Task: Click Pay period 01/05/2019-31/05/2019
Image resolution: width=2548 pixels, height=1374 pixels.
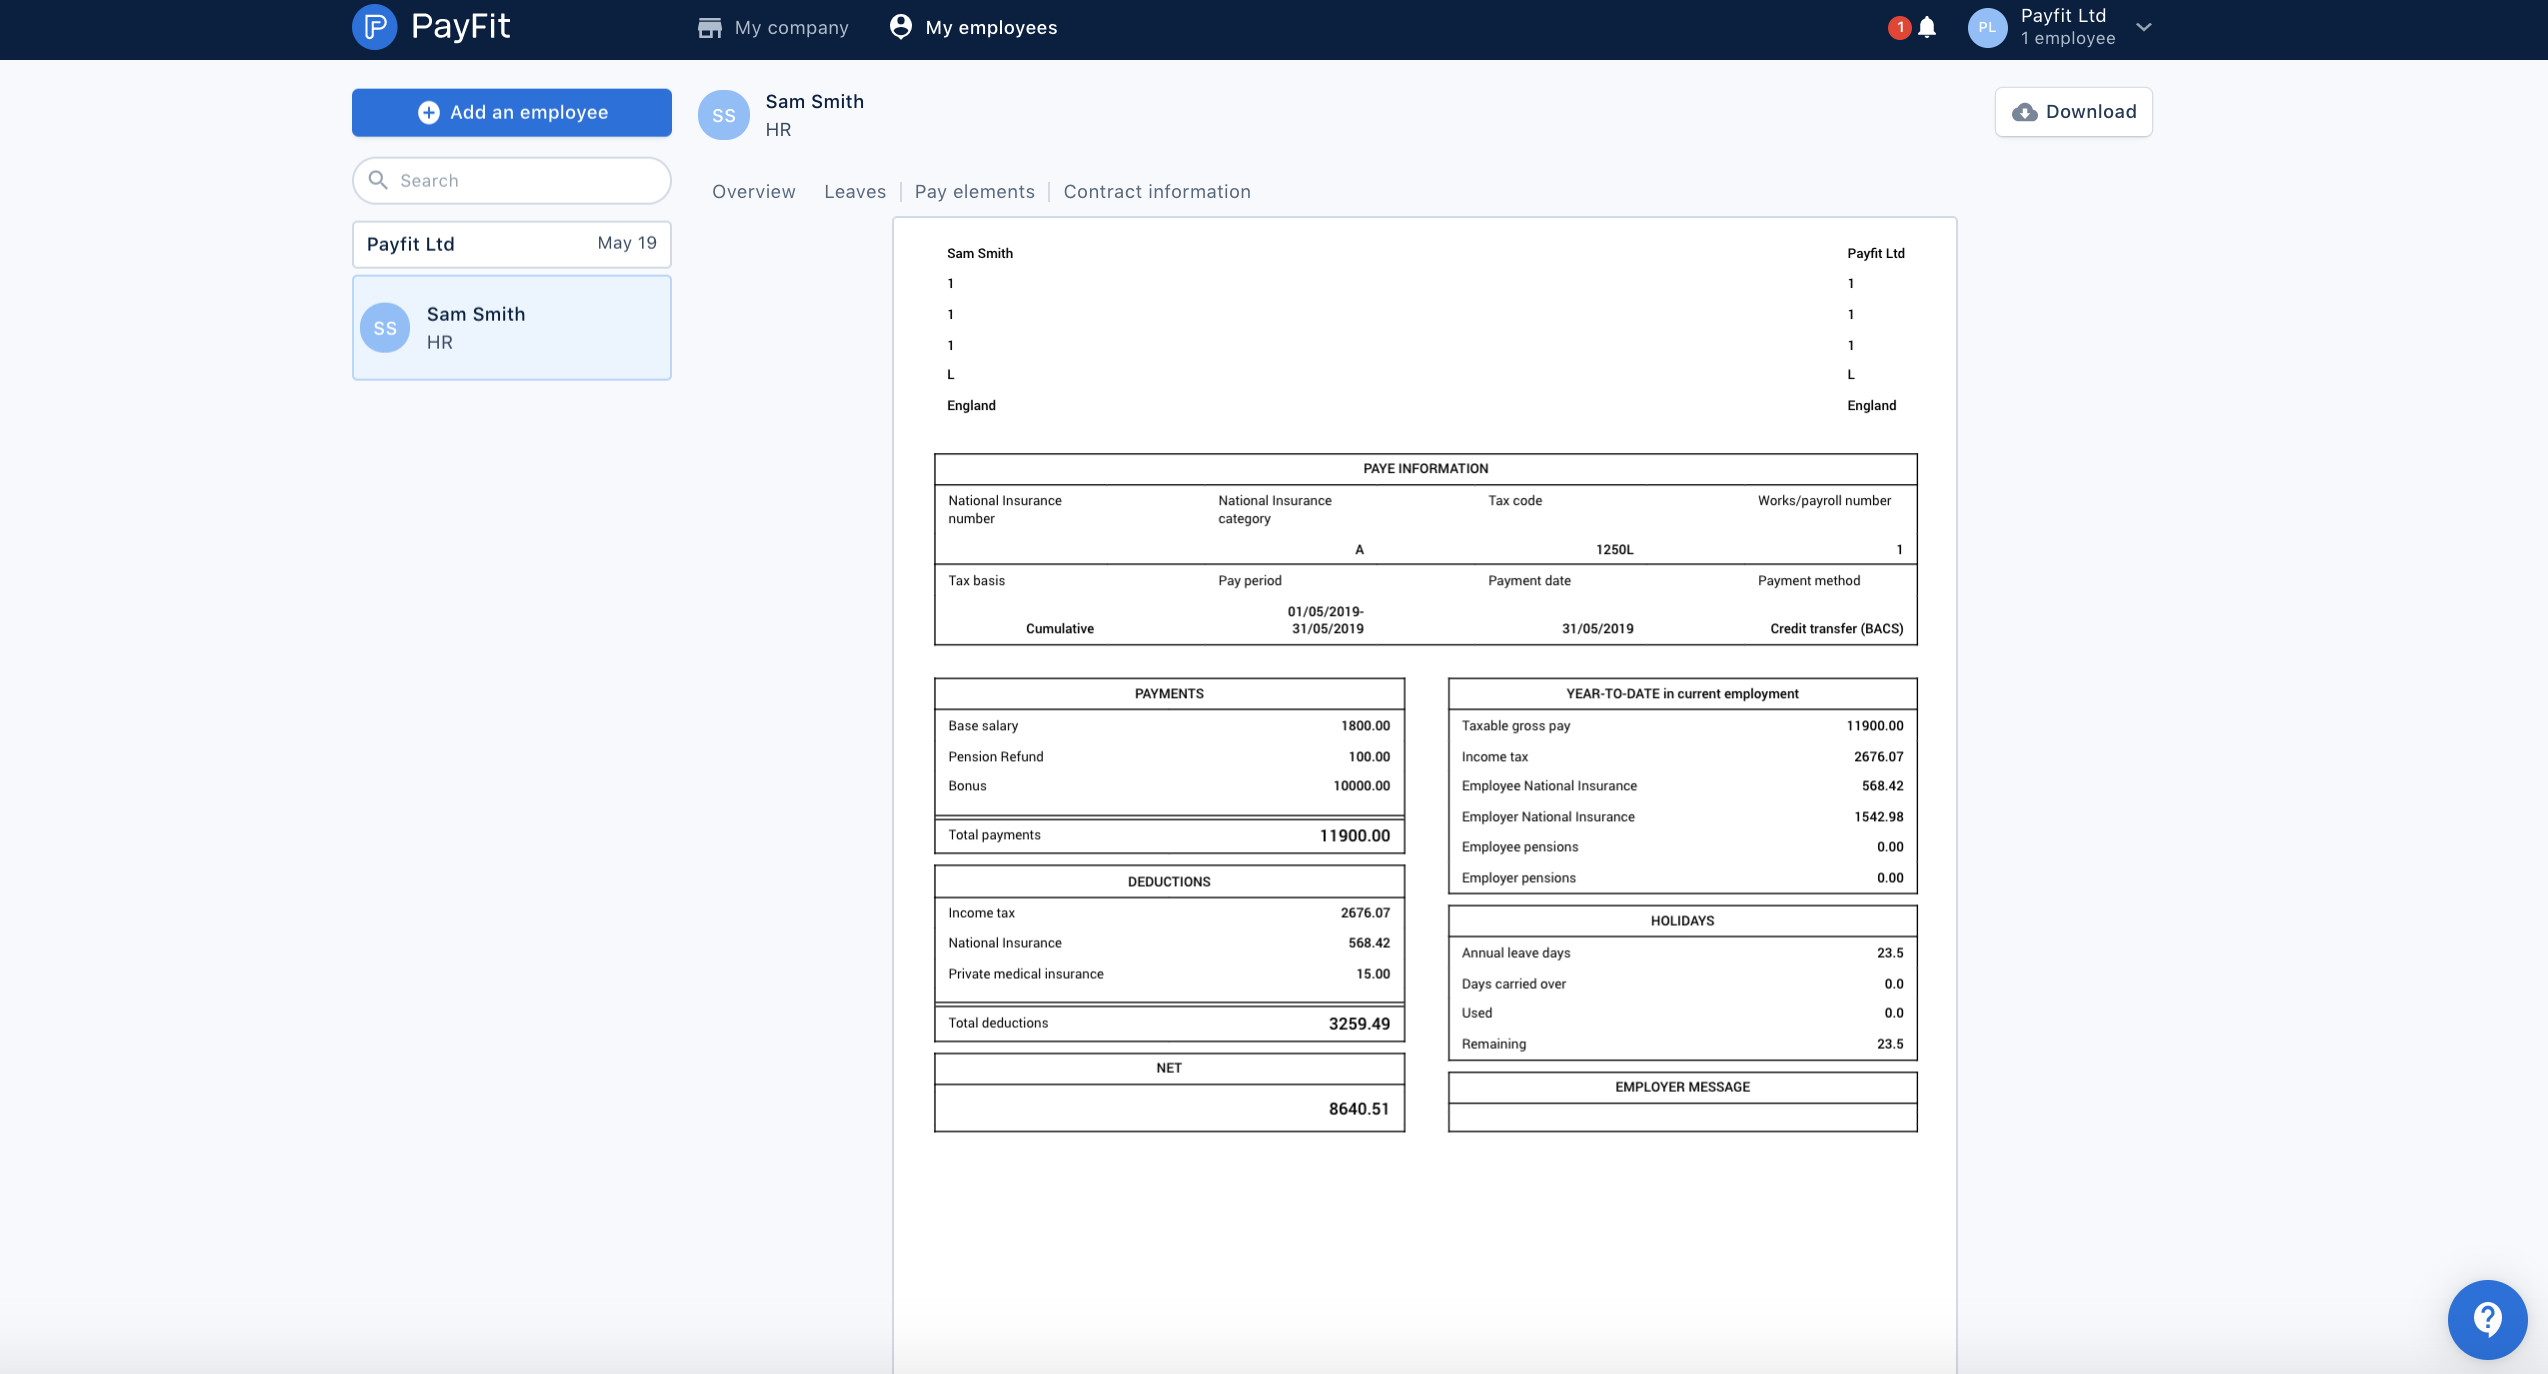Action: click(1326, 620)
